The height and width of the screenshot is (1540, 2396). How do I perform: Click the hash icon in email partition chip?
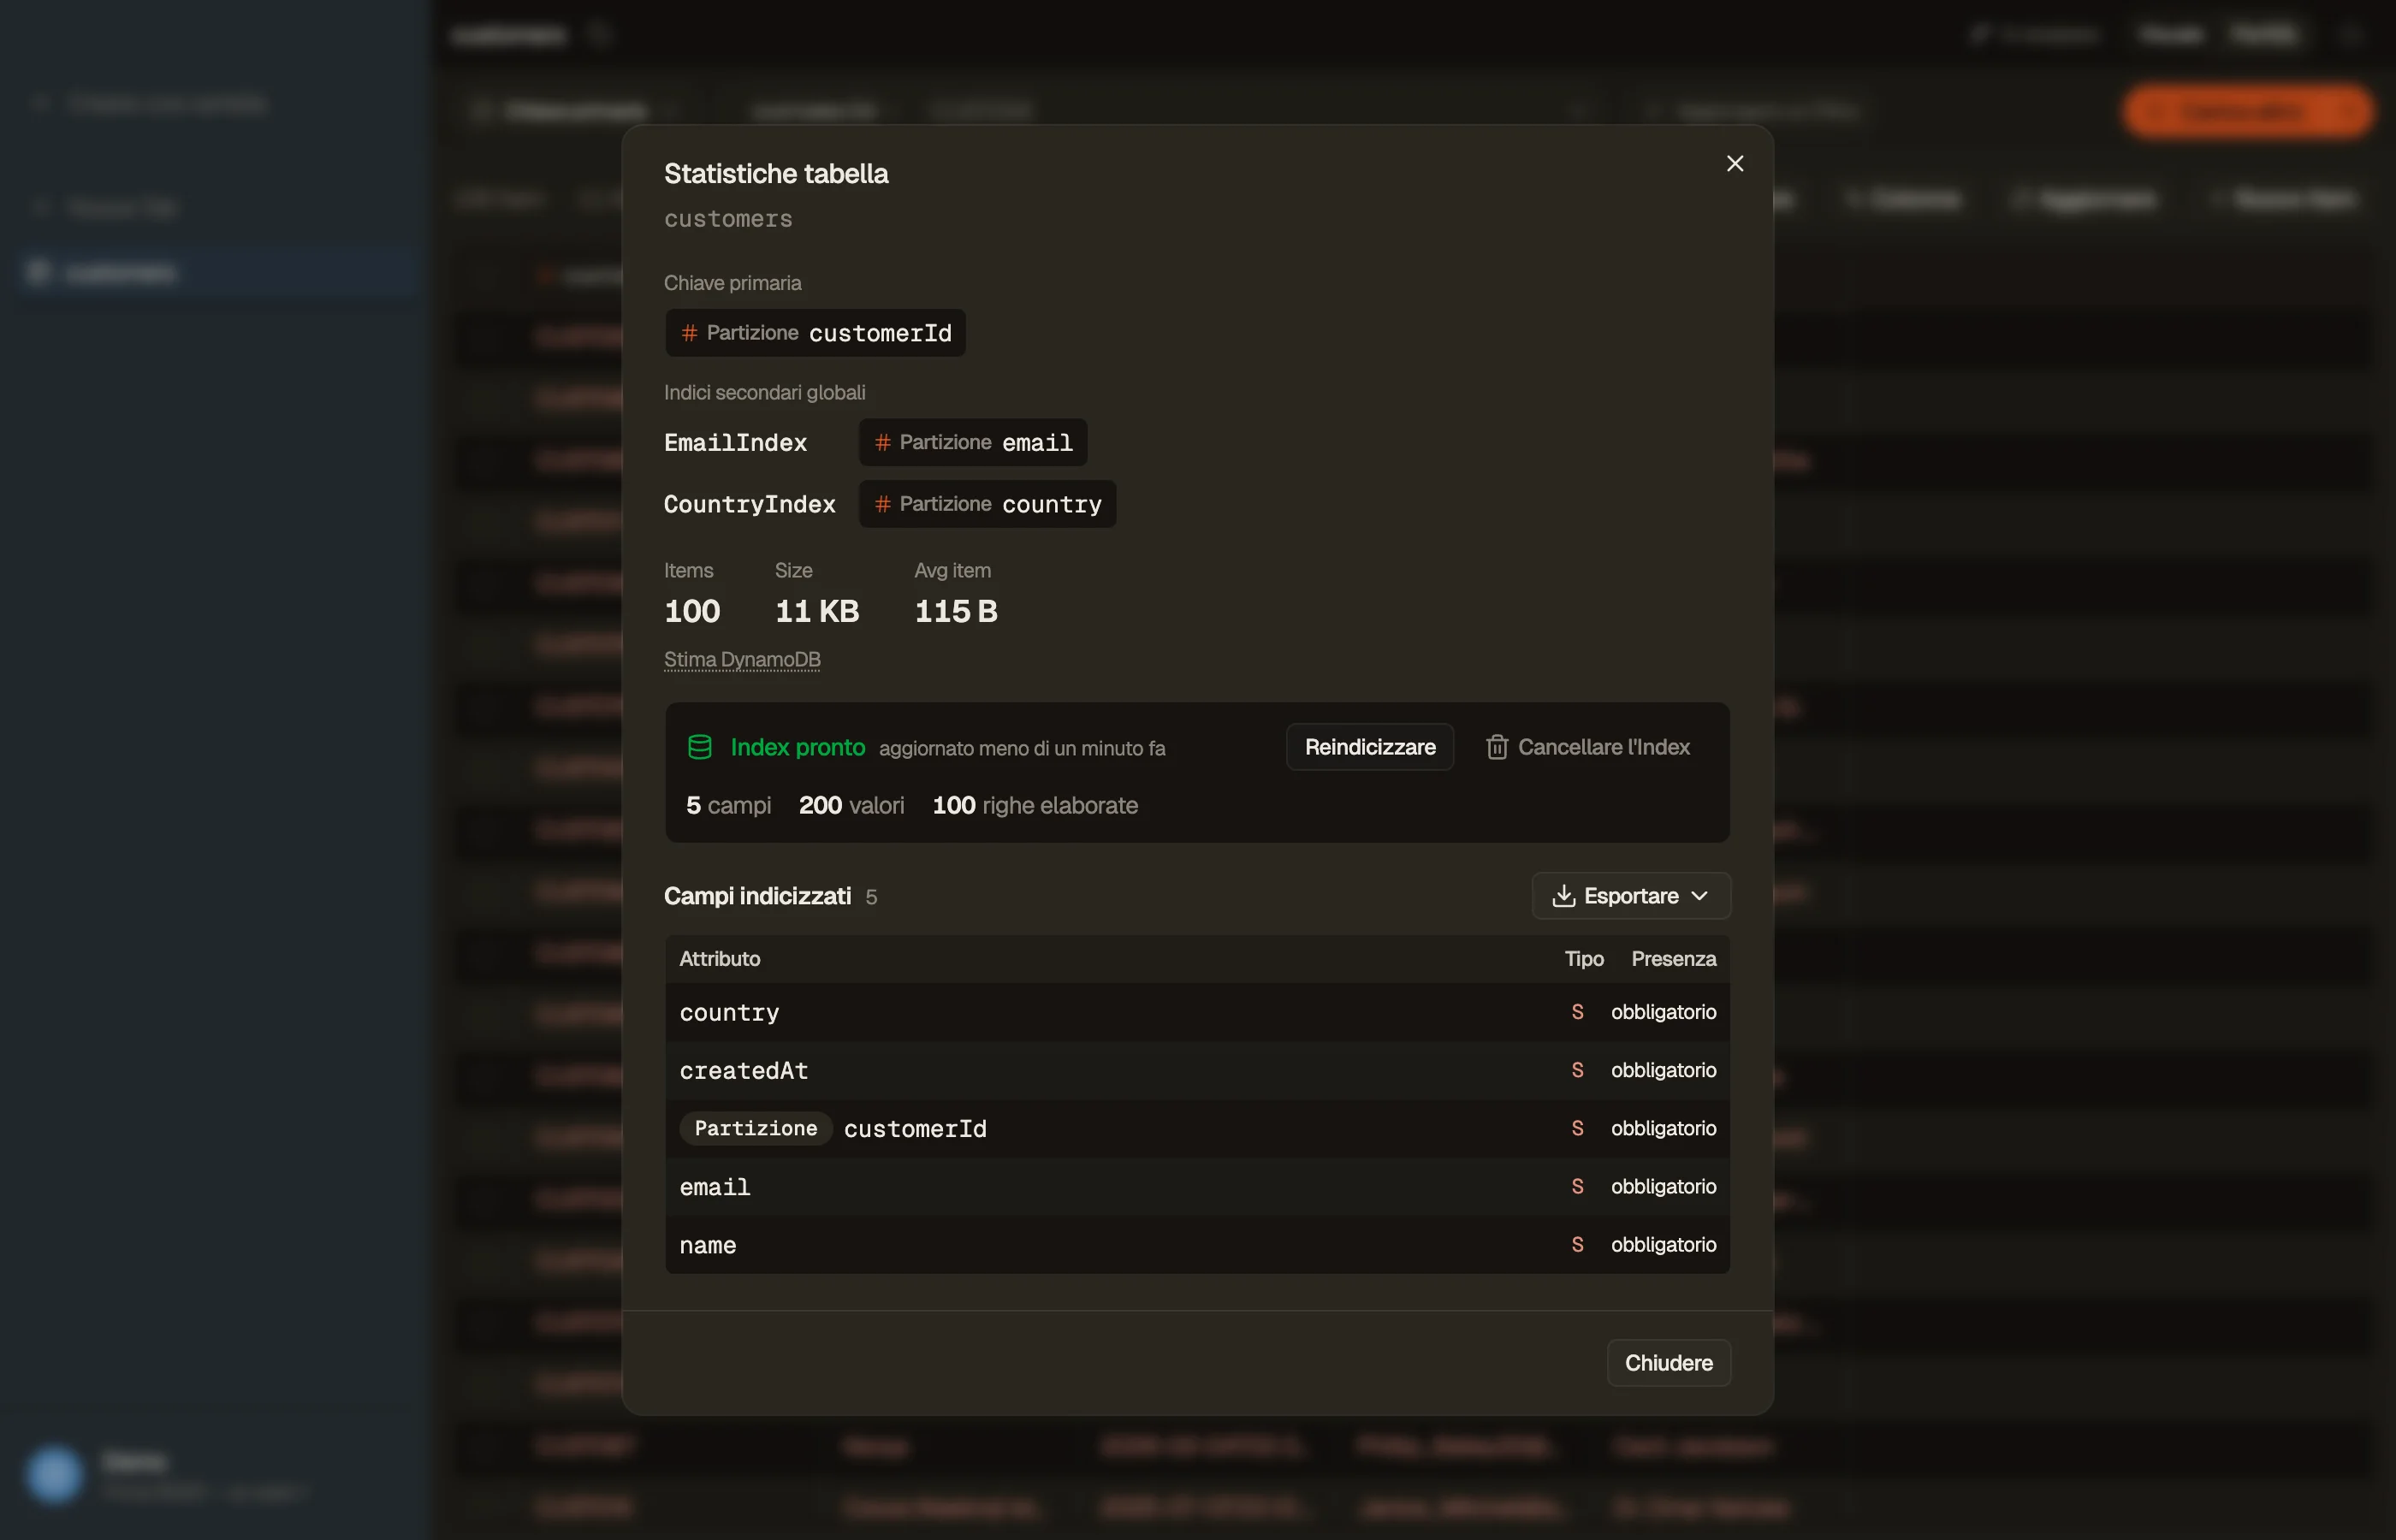coord(882,442)
